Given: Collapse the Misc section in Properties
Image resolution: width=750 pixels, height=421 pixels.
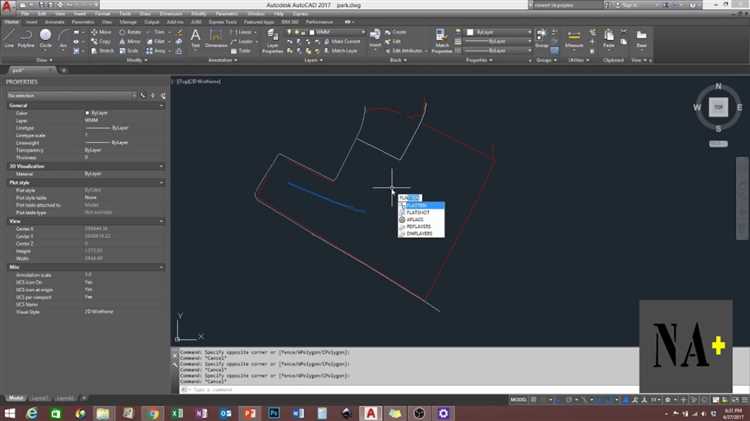Looking at the screenshot, I should [x=161, y=267].
